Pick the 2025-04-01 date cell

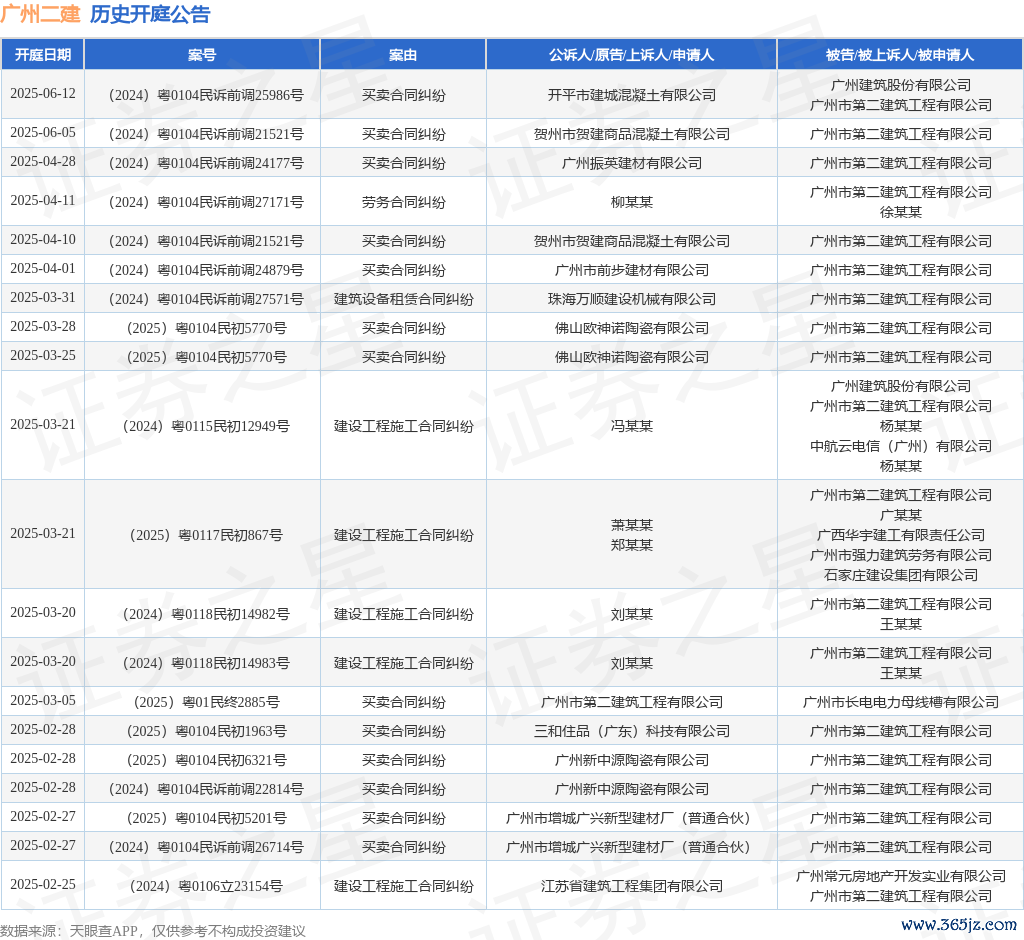pyautogui.click(x=43, y=268)
